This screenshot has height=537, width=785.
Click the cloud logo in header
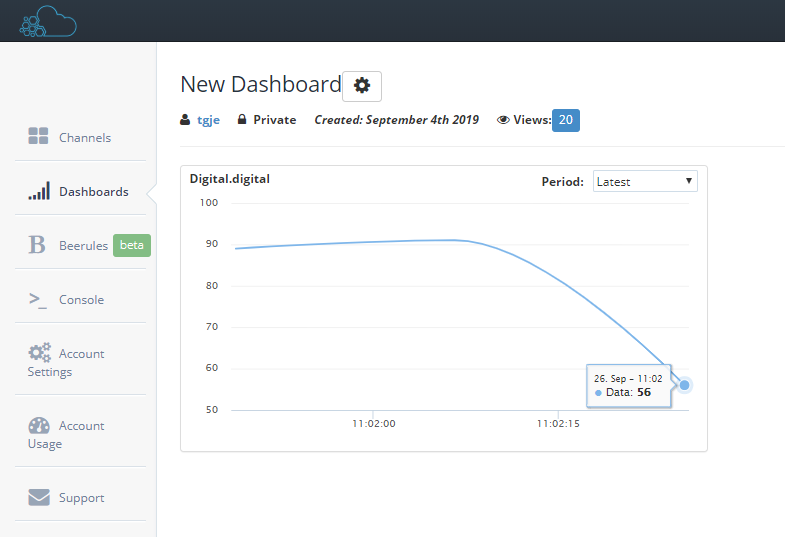point(47,21)
